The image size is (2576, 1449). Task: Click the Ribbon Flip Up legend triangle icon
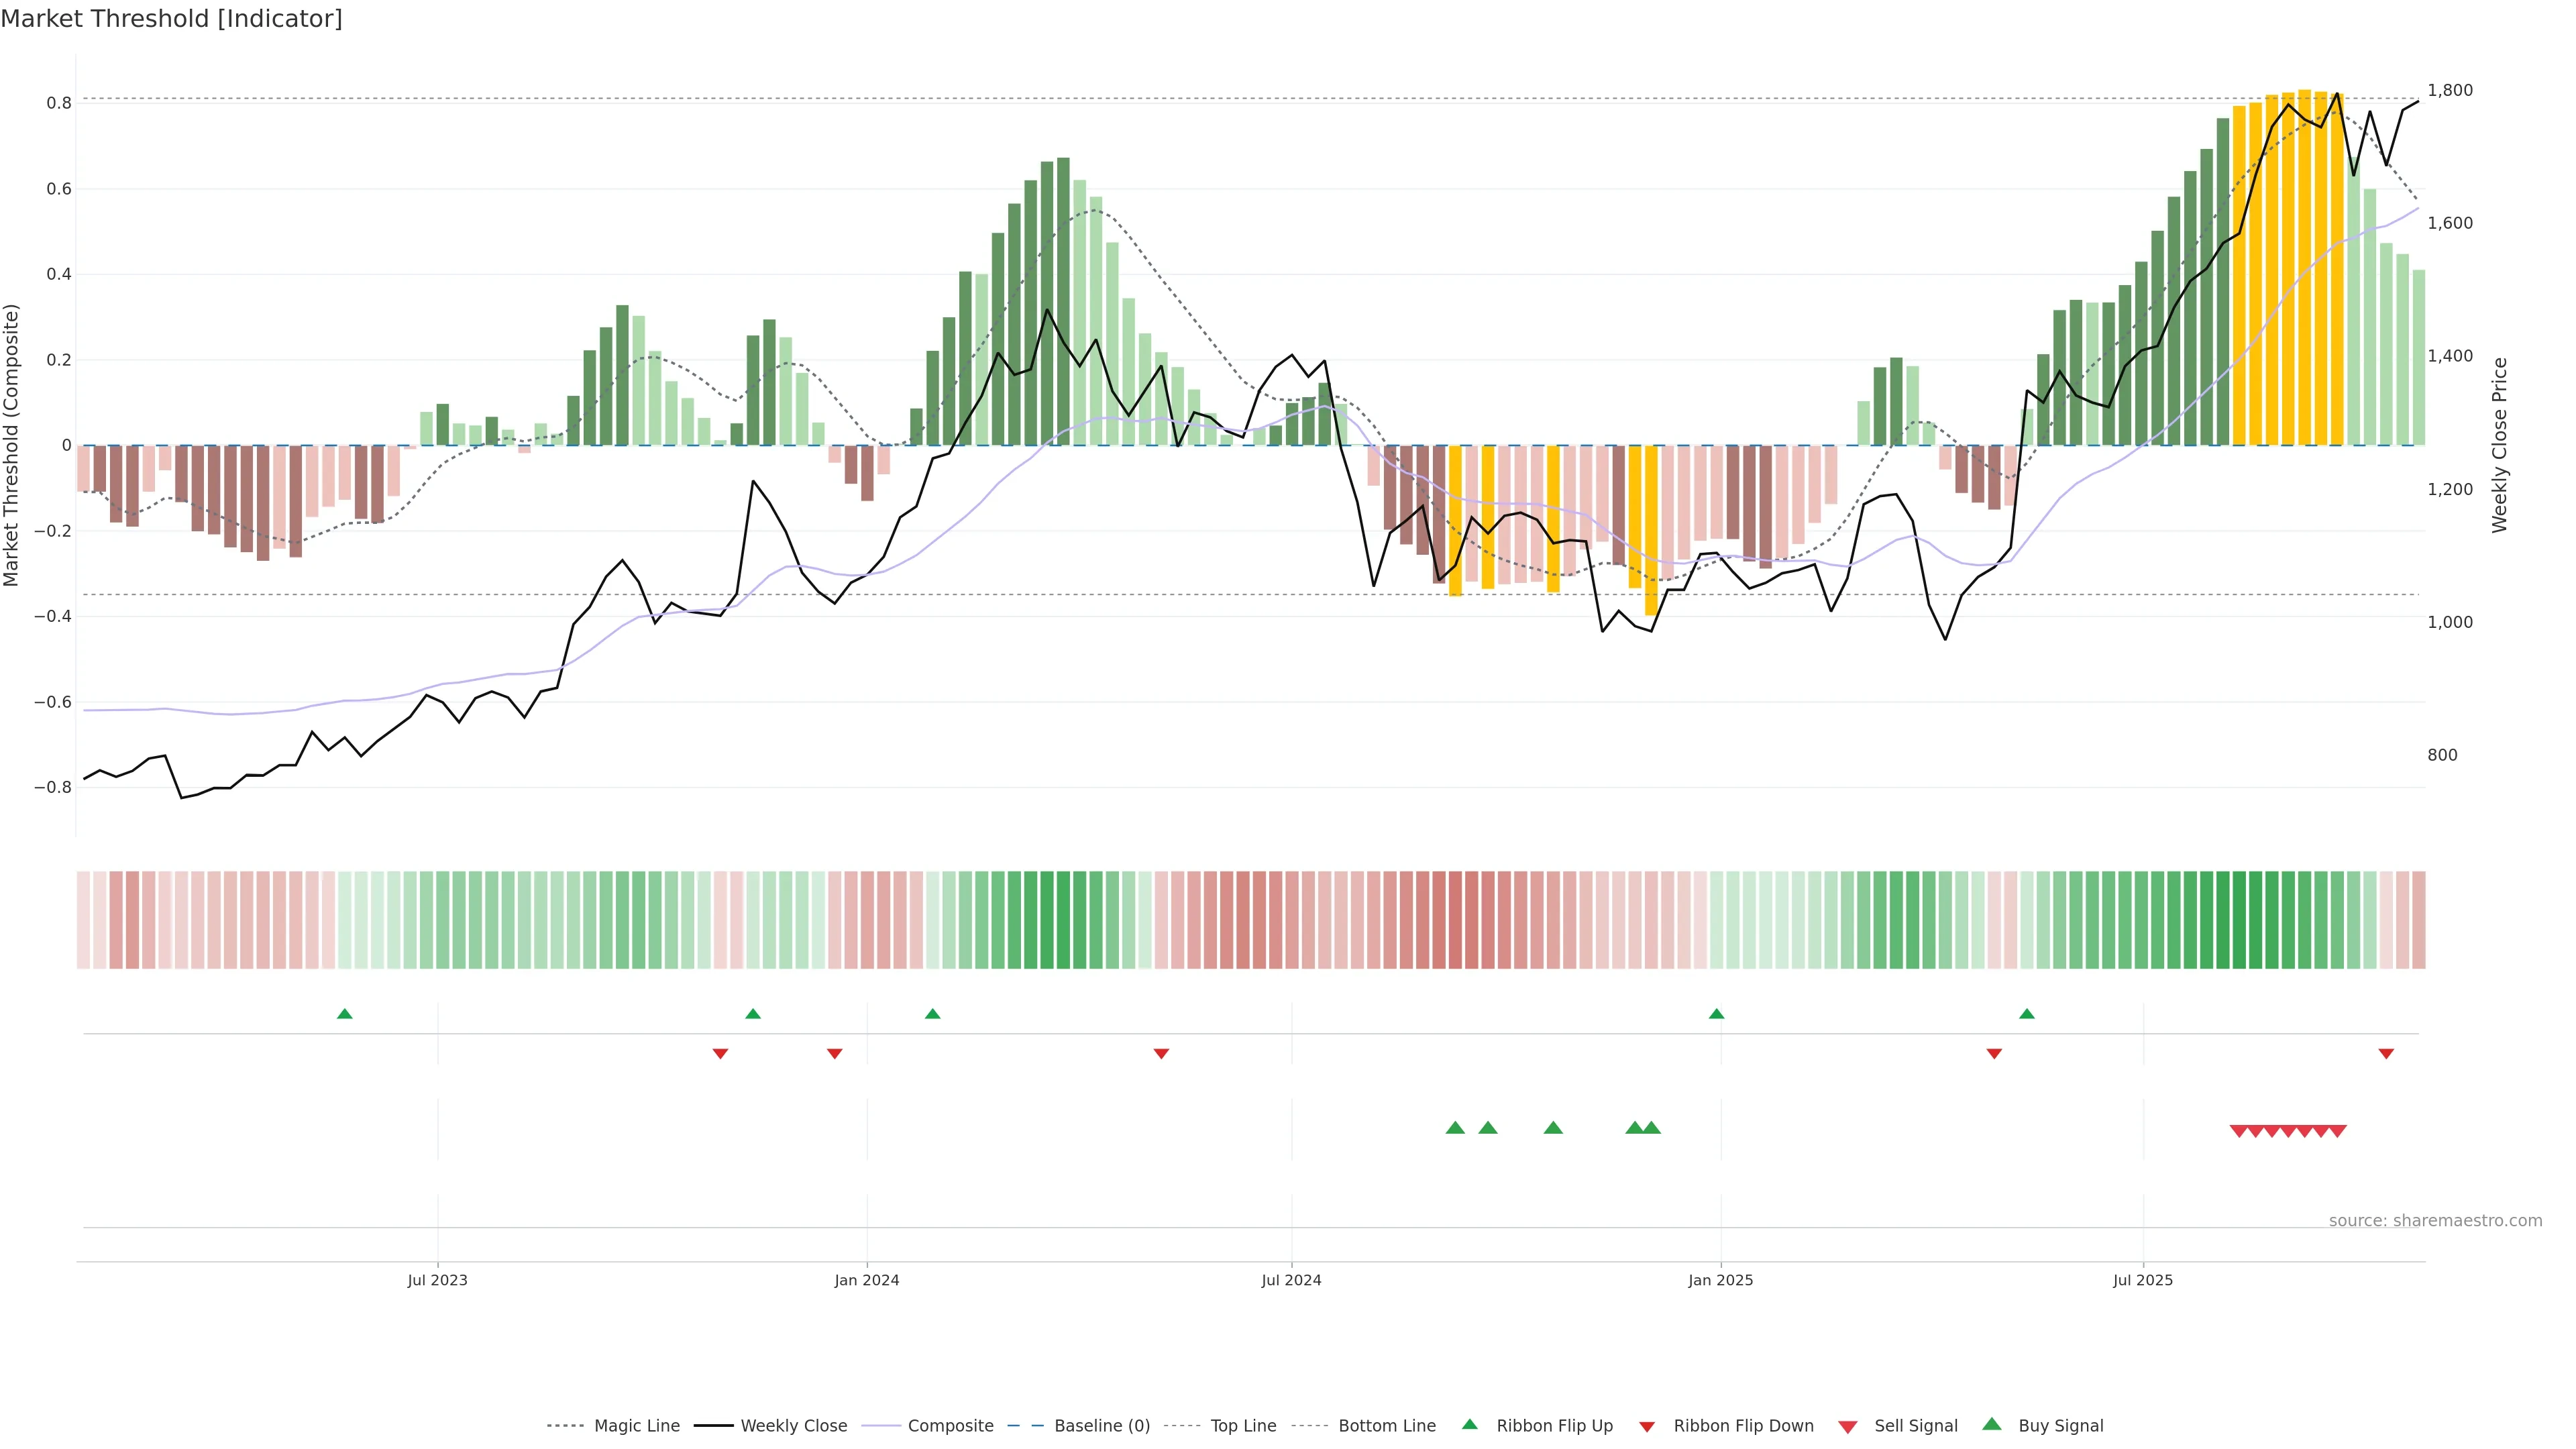coord(1469,1424)
